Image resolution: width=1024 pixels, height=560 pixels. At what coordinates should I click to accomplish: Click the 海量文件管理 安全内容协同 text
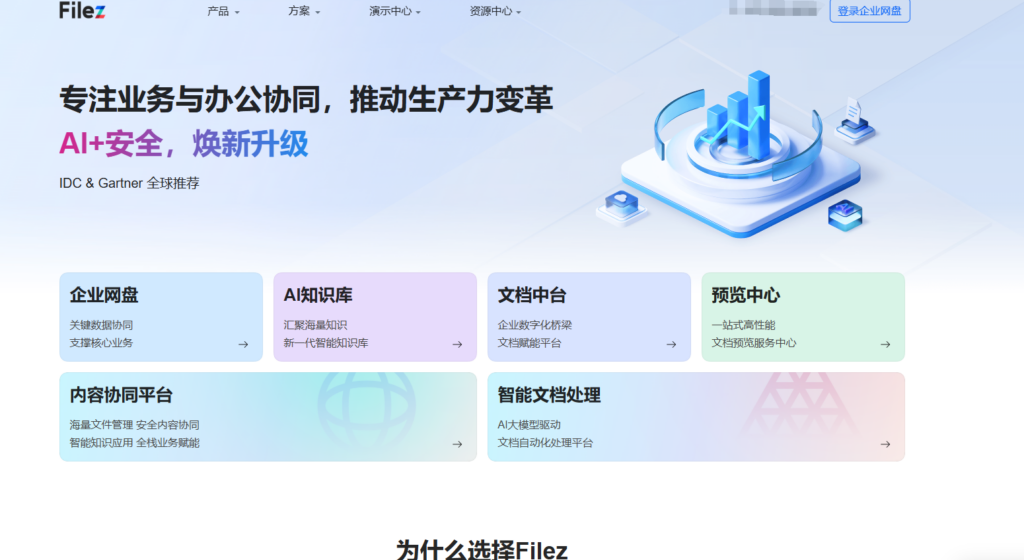135,425
